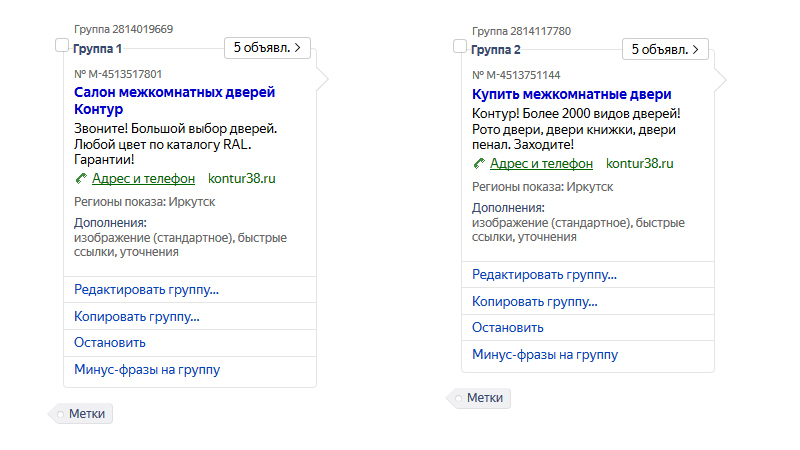
Task: Tick the checkbox next to Группа 2
Action: click(460, 46)
